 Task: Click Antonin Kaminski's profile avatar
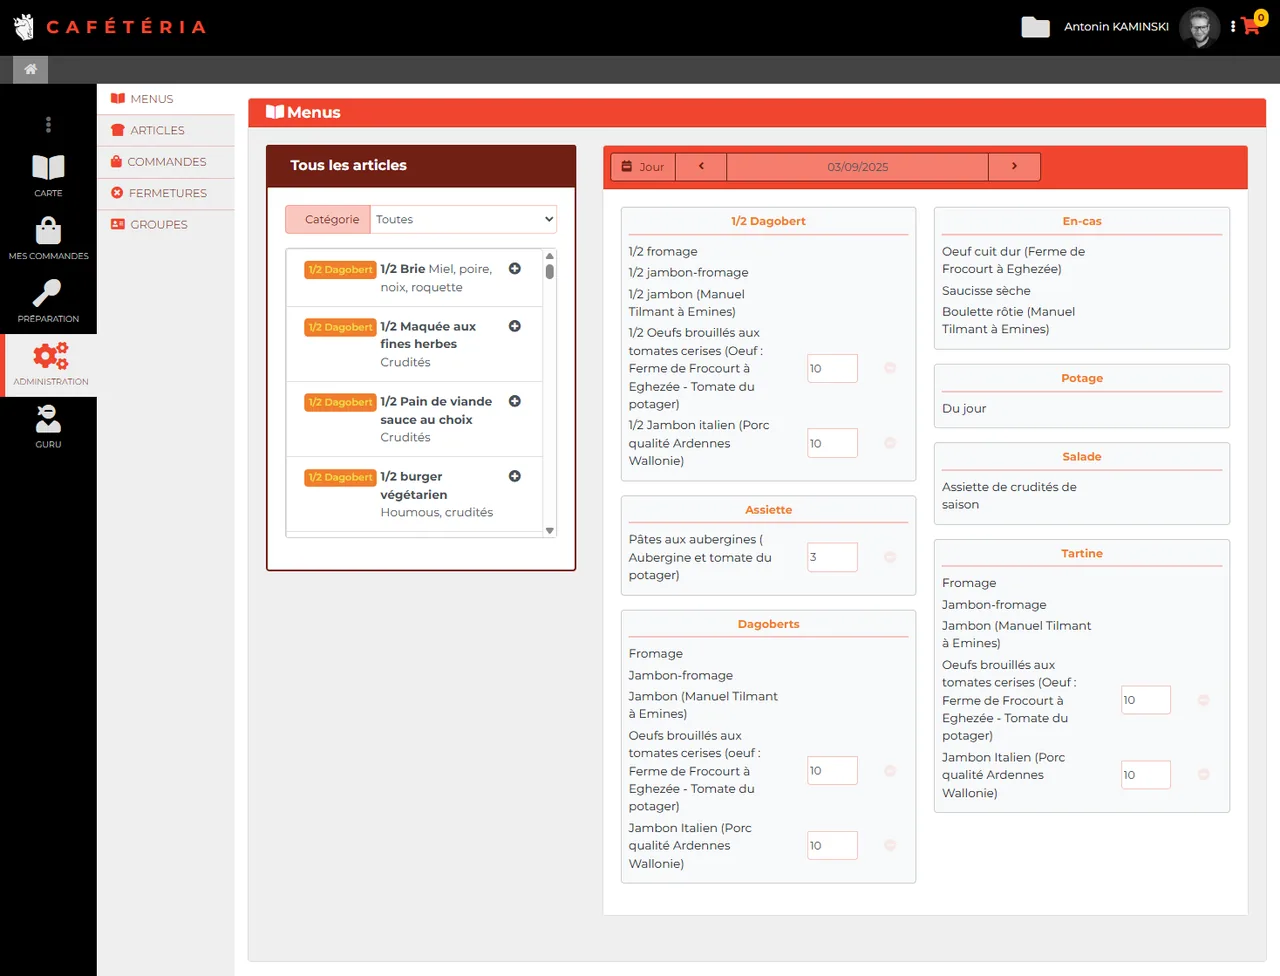(1199, 27)
